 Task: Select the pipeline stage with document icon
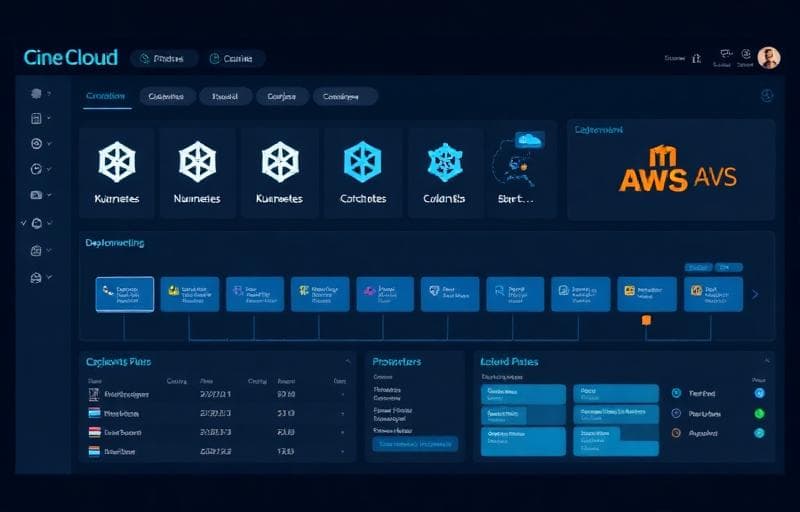click(x=581, y=294)
